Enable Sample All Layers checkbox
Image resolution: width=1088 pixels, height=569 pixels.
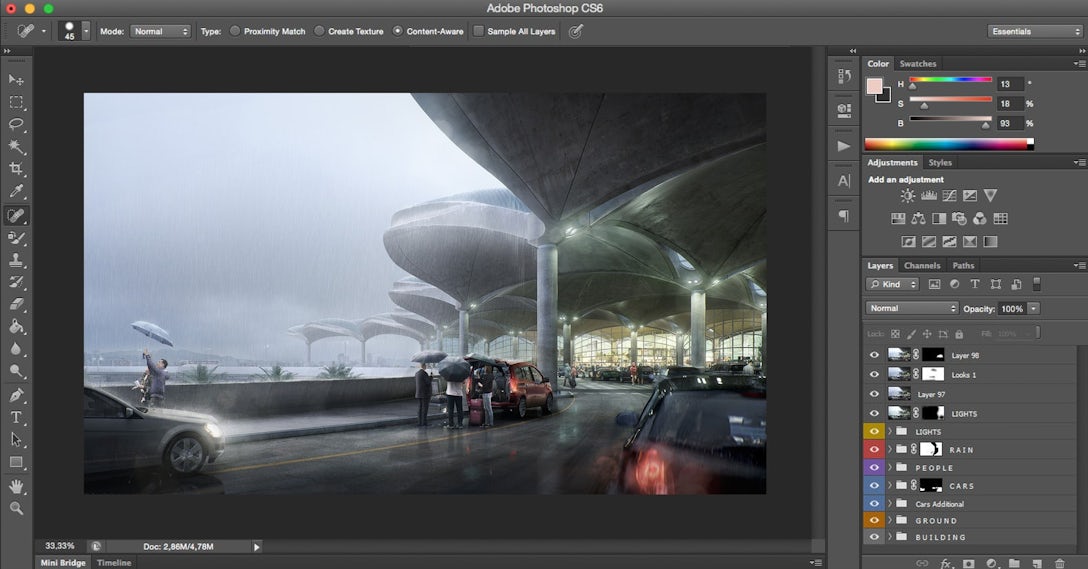coord(478,31)
